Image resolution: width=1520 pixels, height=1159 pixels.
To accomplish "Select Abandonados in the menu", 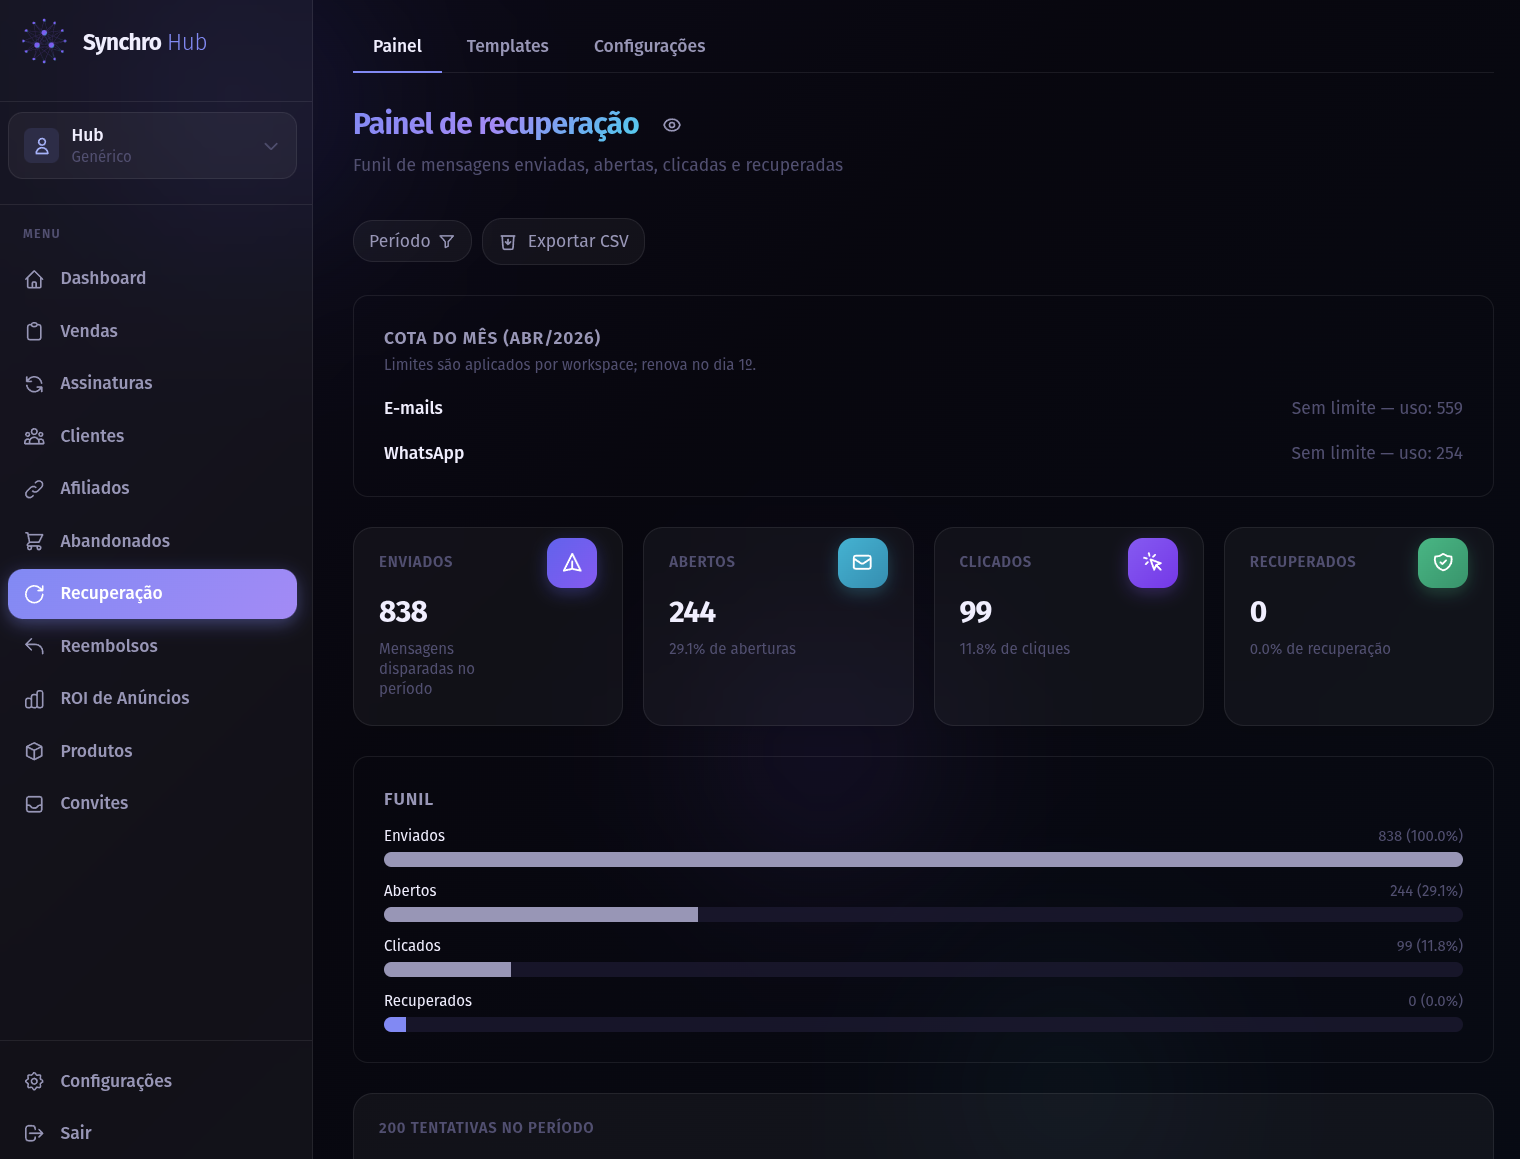I will coord(152,541).
